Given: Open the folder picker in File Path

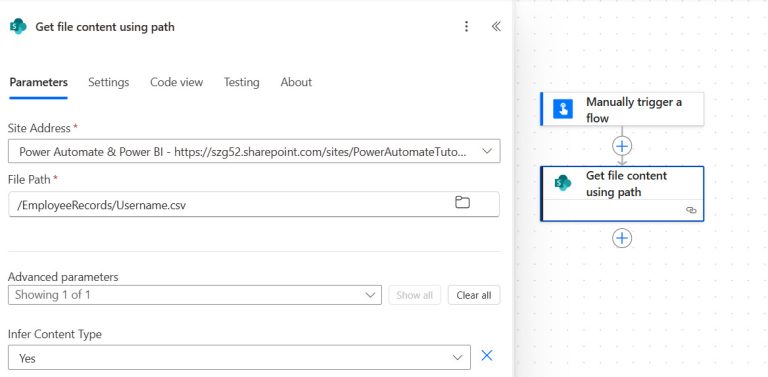Looking at the screenshot, I should [462, 202].
